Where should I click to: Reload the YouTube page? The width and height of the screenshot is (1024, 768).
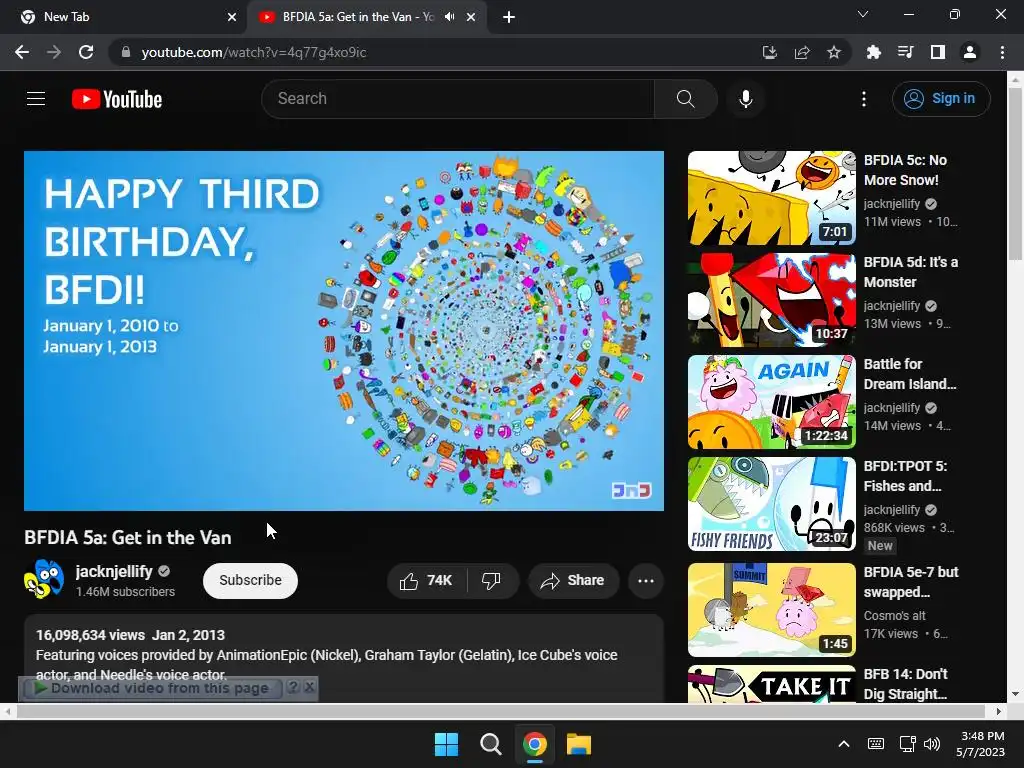click(86, 52)
